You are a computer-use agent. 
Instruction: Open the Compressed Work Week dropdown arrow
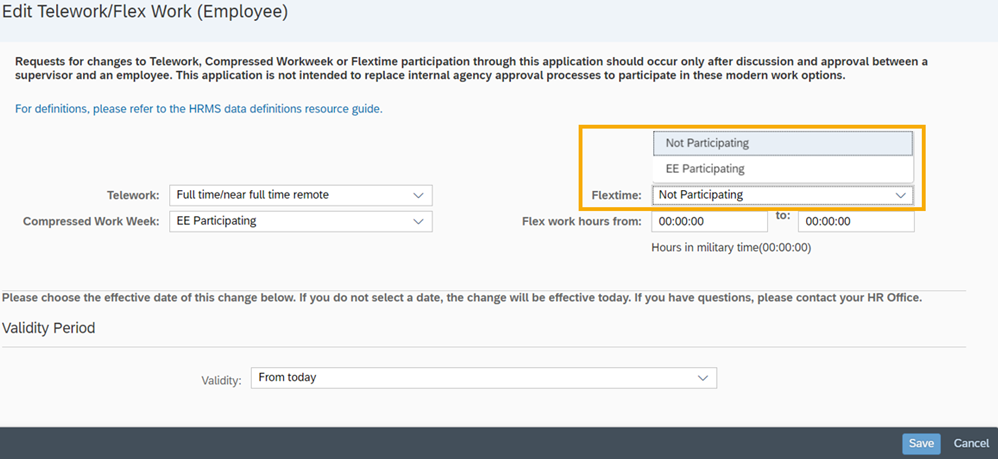(x=418, y=221)
